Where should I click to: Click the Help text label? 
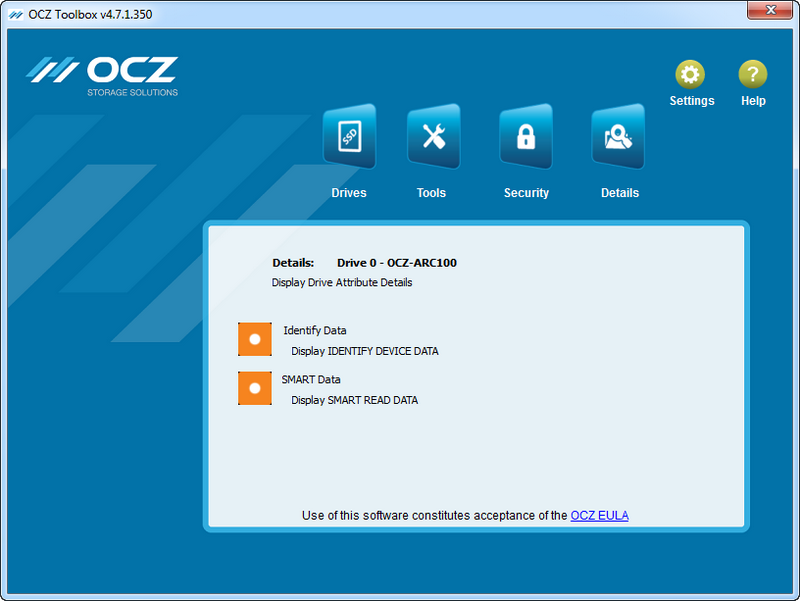[x=753, y=101]
